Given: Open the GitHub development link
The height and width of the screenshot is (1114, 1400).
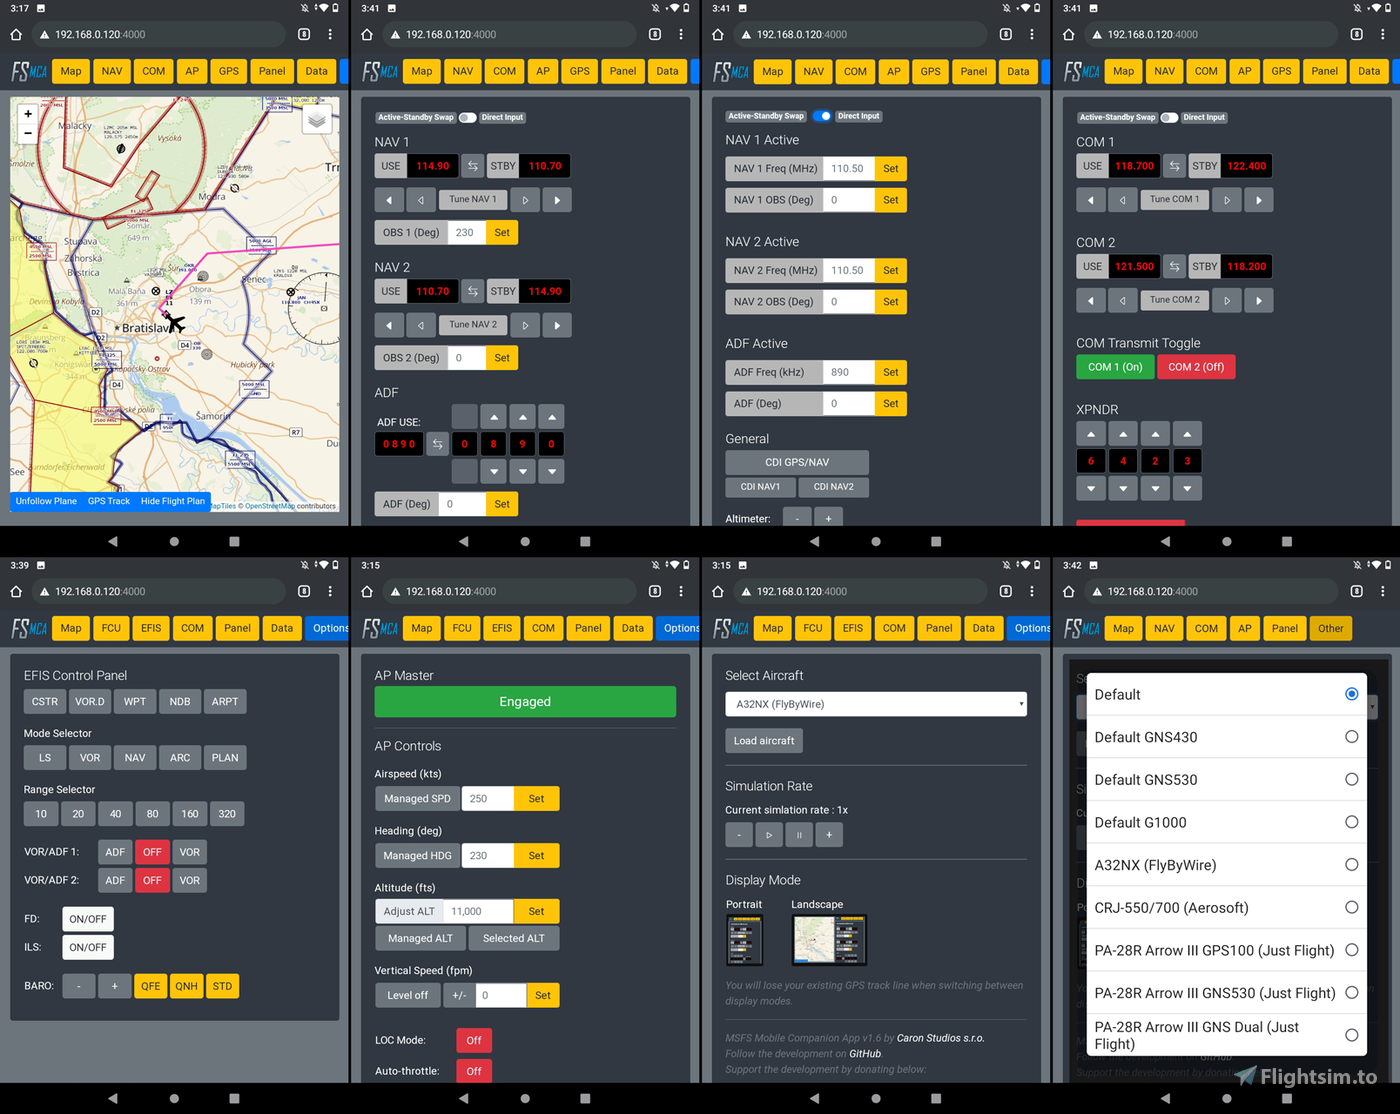Looking at the screenshot, I should pyautogui.click(x=865, y=1053).
